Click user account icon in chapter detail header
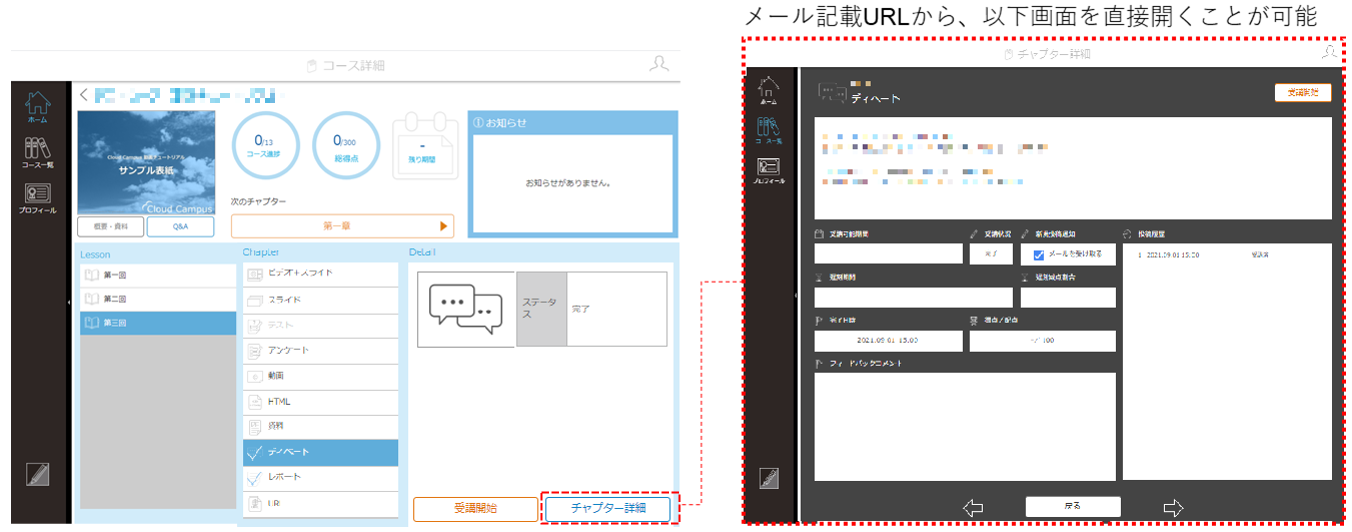 [x=1328, y=51]
